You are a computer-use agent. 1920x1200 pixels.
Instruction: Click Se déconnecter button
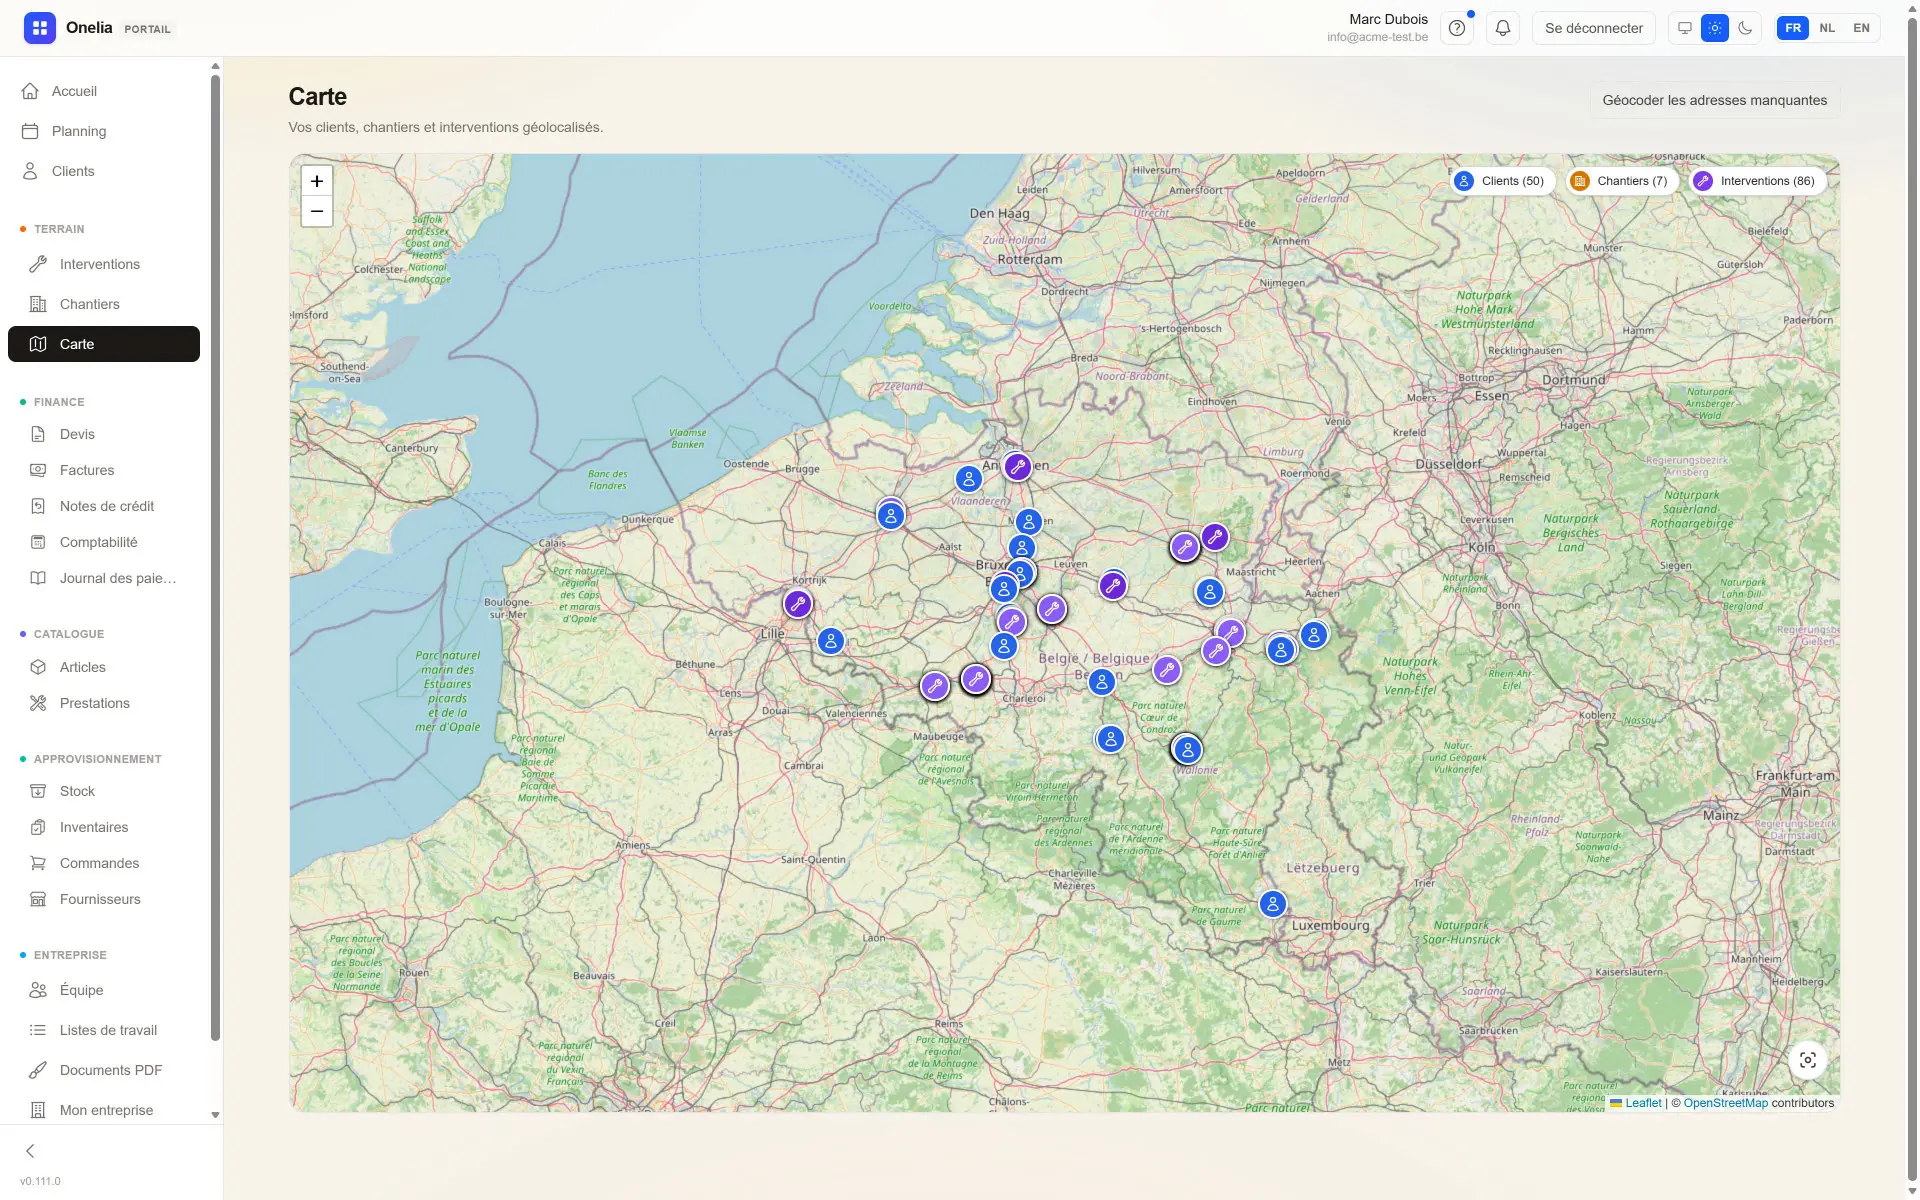click(x=1594, y=28)
